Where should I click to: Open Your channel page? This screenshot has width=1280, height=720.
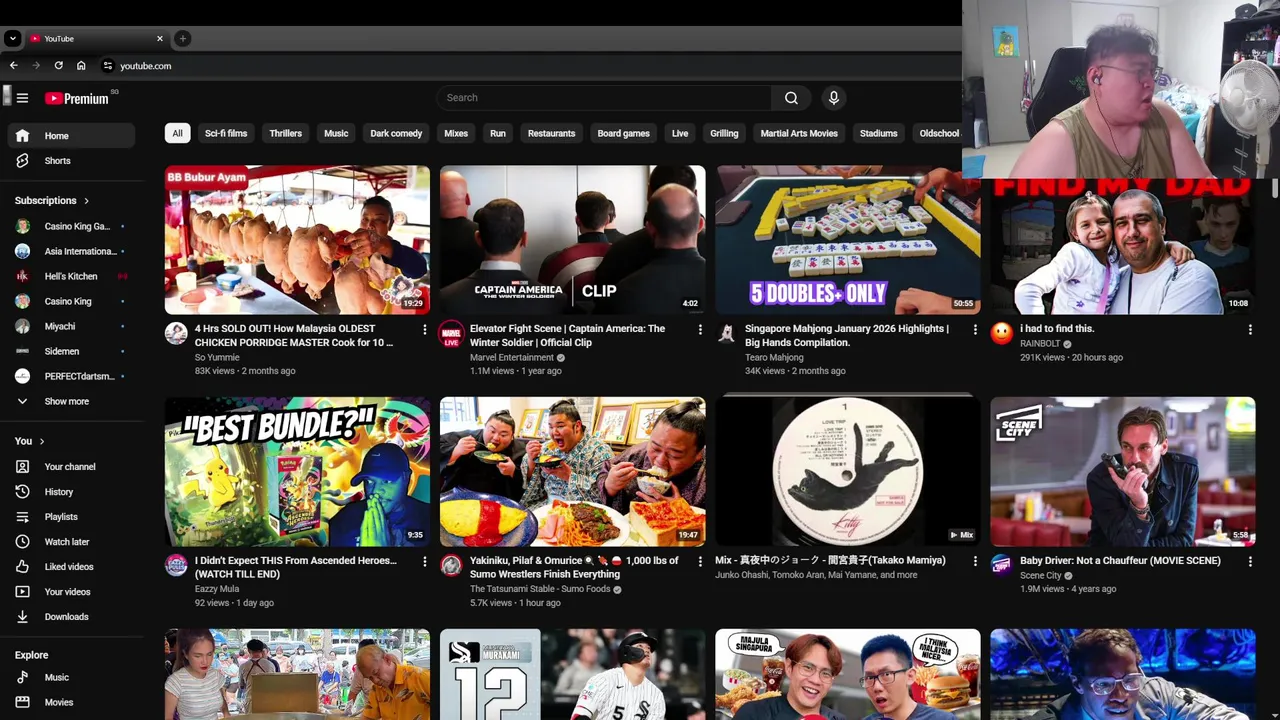(70, 467)
